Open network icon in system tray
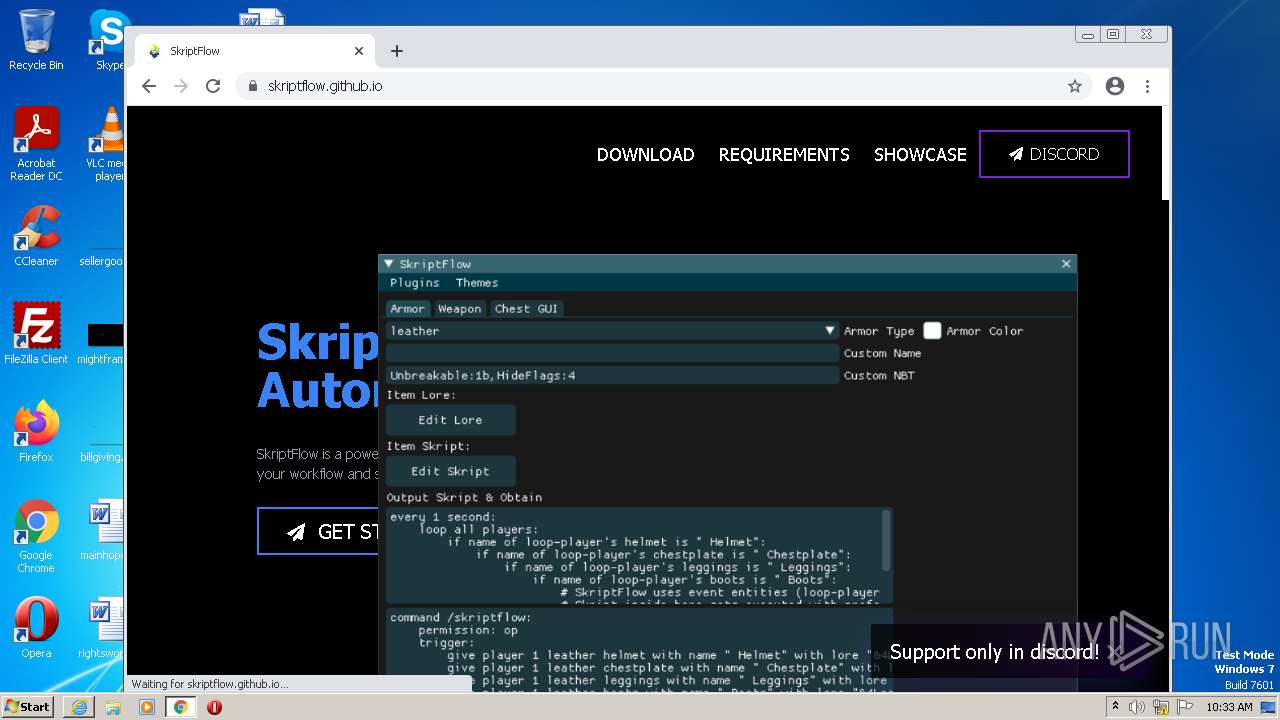The height and width of the screenshot is (720, 1280). click(x=1161, y=707)
